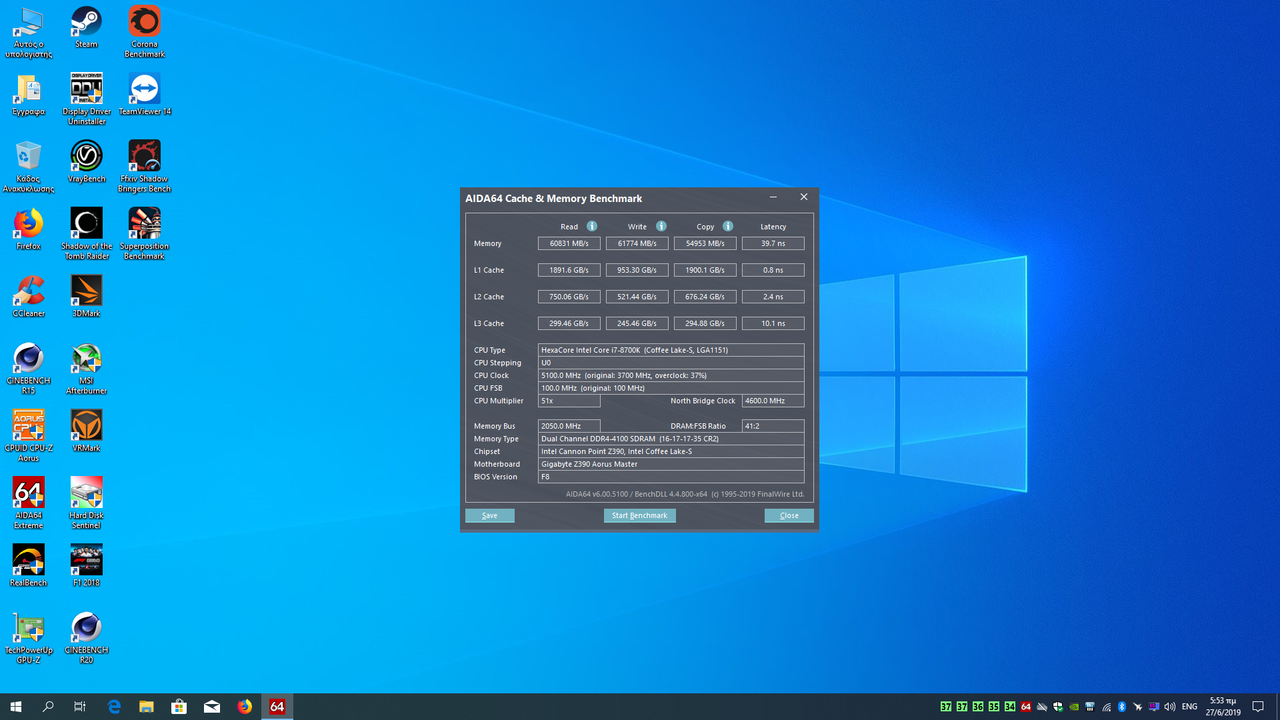Open taskbar search magnifier
Viewport: 1280px width, 720px height.
pos(48,706)
